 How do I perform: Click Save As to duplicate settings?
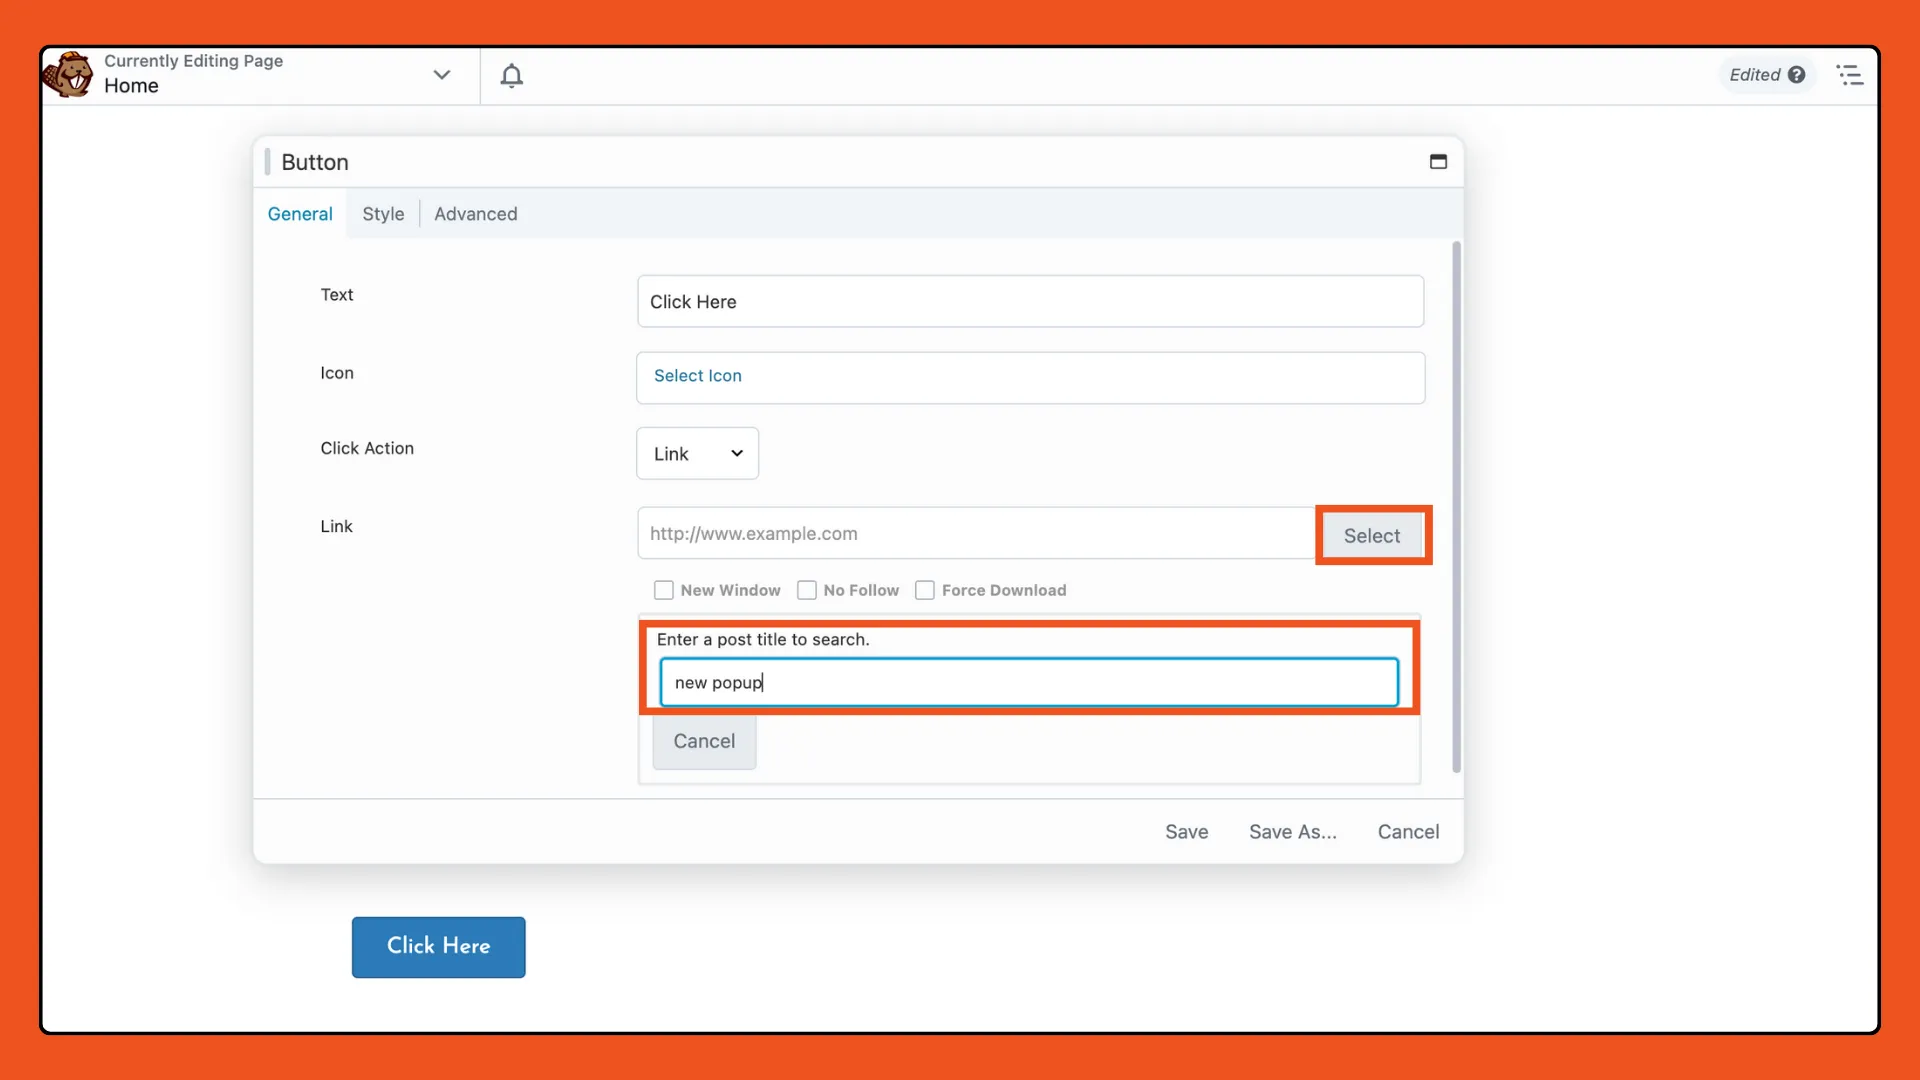click(1292, 831)
